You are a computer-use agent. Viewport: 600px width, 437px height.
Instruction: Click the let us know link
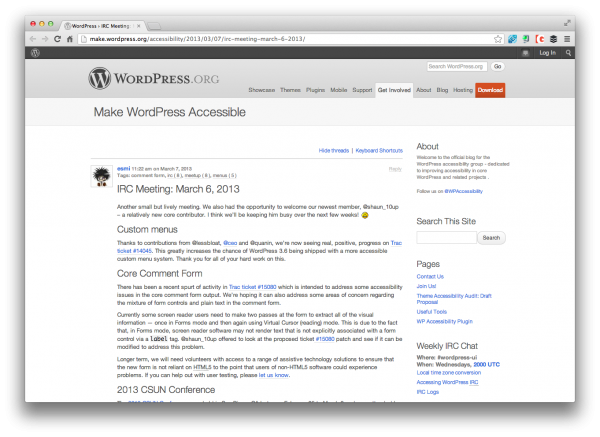pyautogui.click(x=274, y=375)
